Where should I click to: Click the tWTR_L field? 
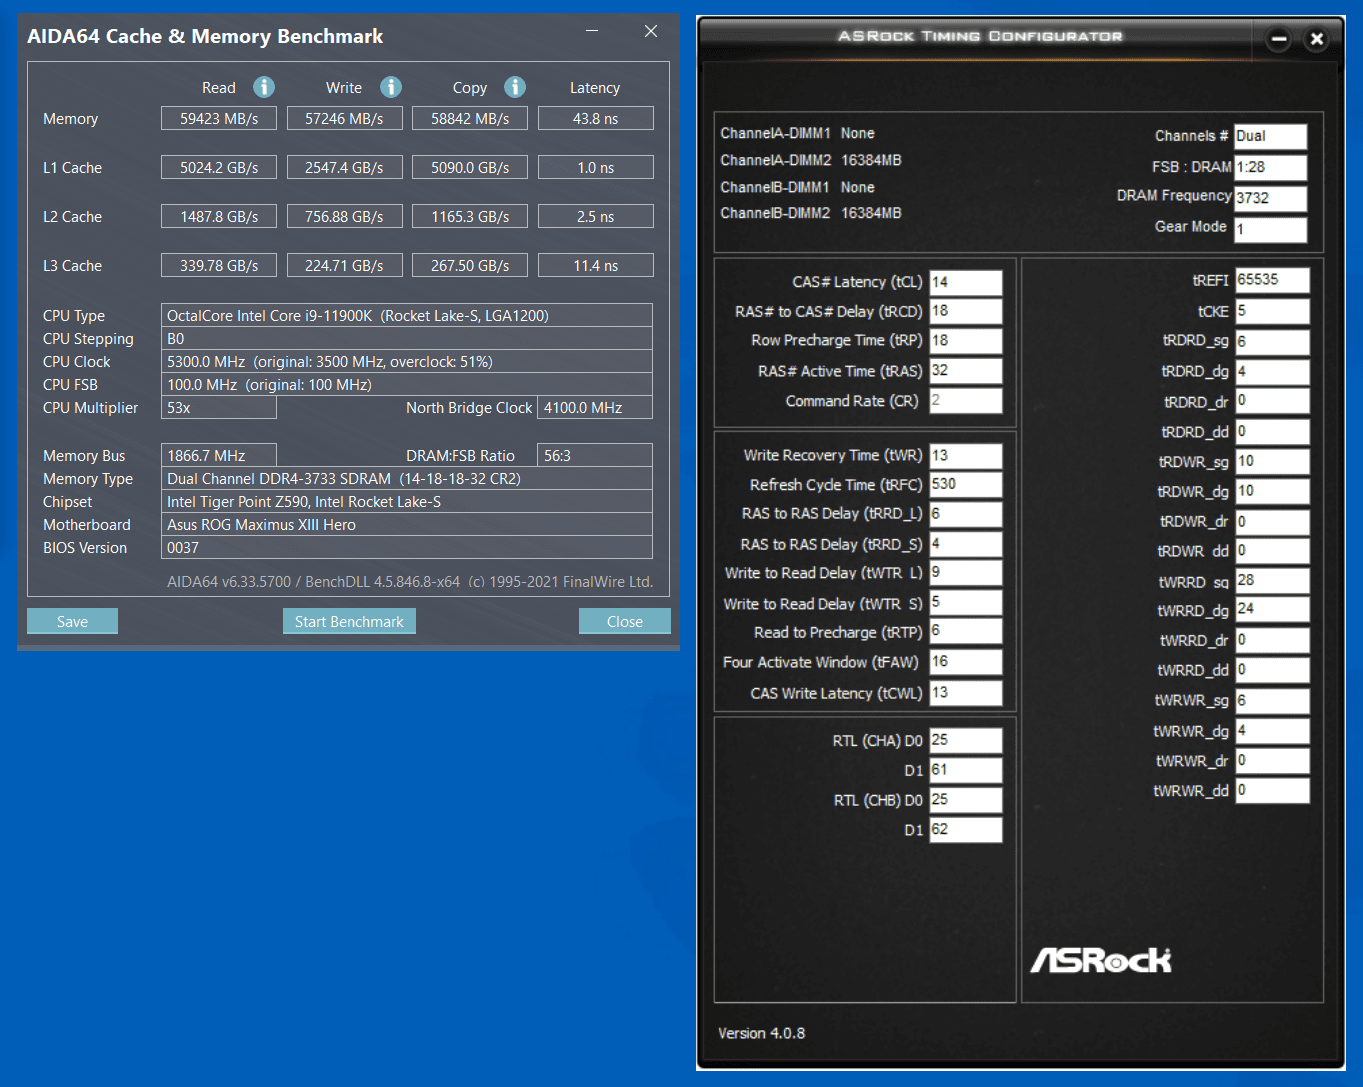pos(966,572)
